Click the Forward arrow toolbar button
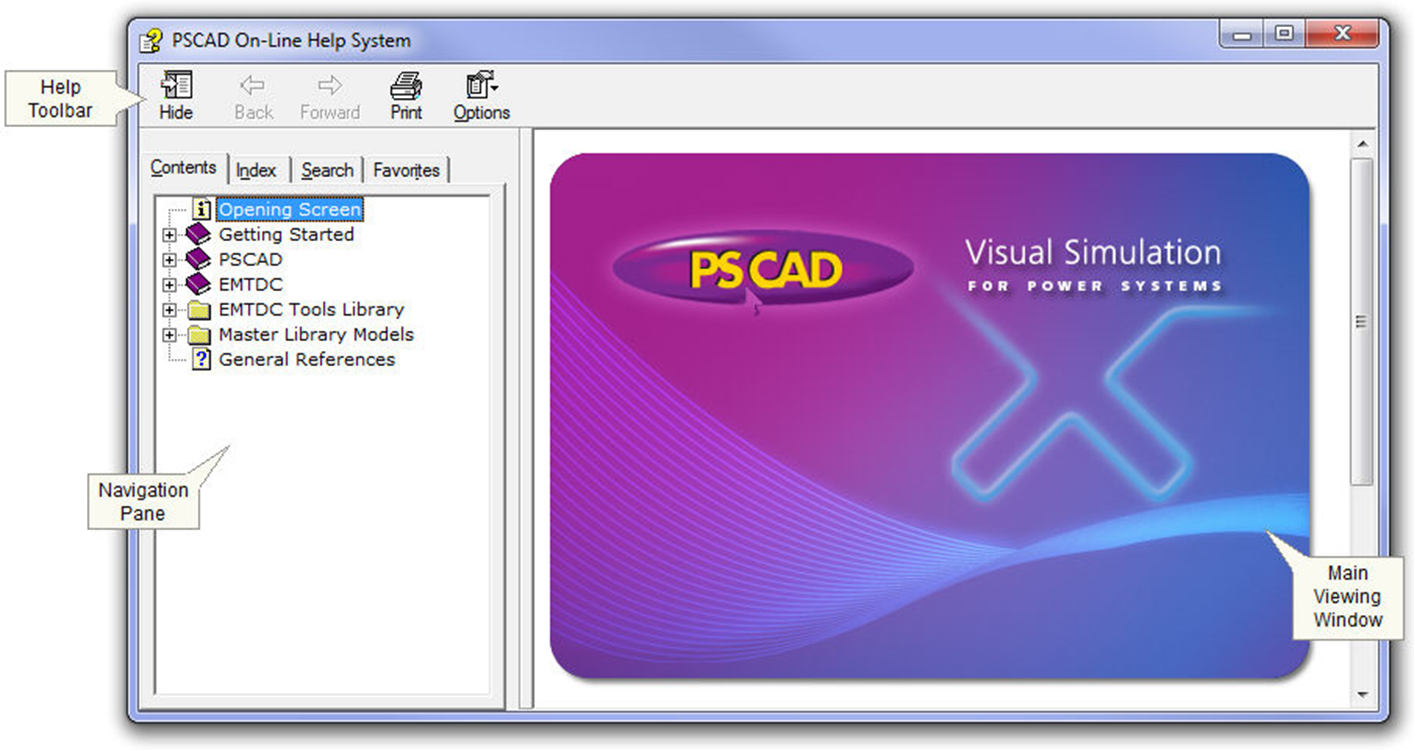The width and height of the screenshot is (1414, 750). pos(329,97)
